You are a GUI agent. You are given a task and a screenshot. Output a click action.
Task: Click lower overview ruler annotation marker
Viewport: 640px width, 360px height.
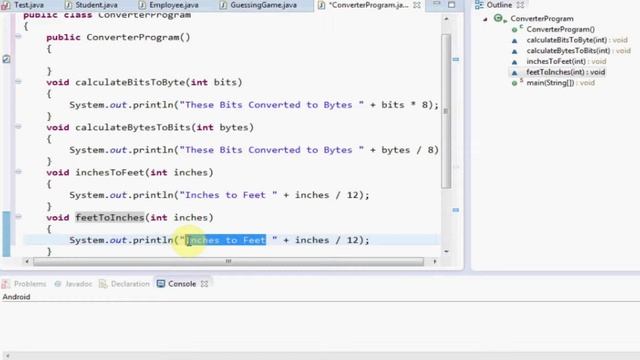point(456,210)
